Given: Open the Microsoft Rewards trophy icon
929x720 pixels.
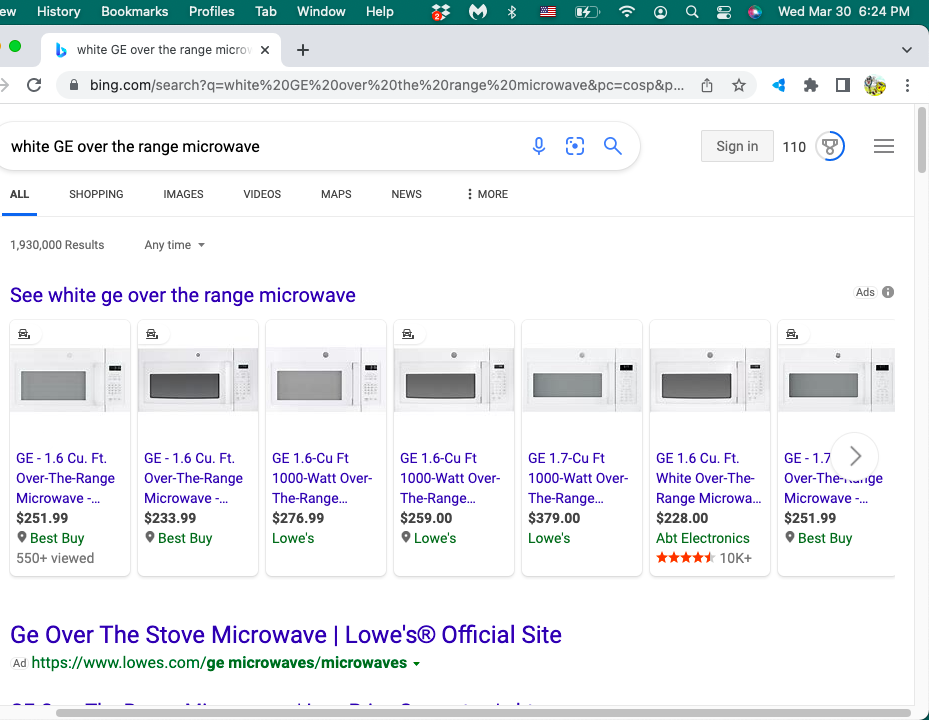Looking at the screenshot, I should point(830,147).
